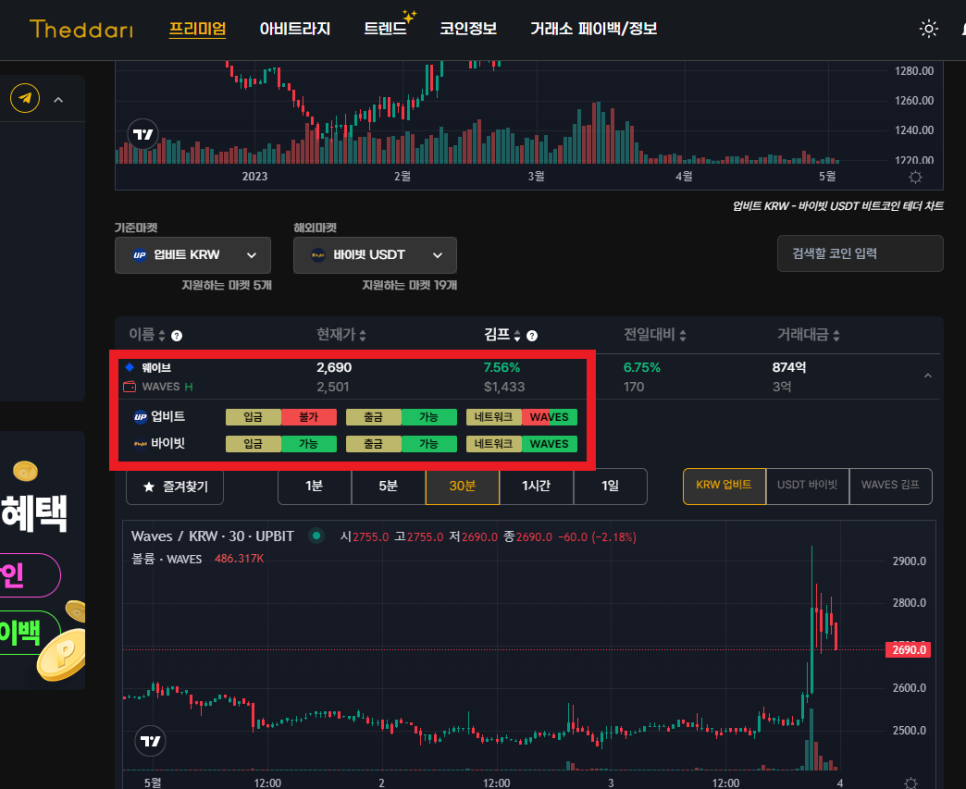The width and height of the screenshot is (966, 789).
Task: Click Waves / KRW chart title
Action: (213, 536)
